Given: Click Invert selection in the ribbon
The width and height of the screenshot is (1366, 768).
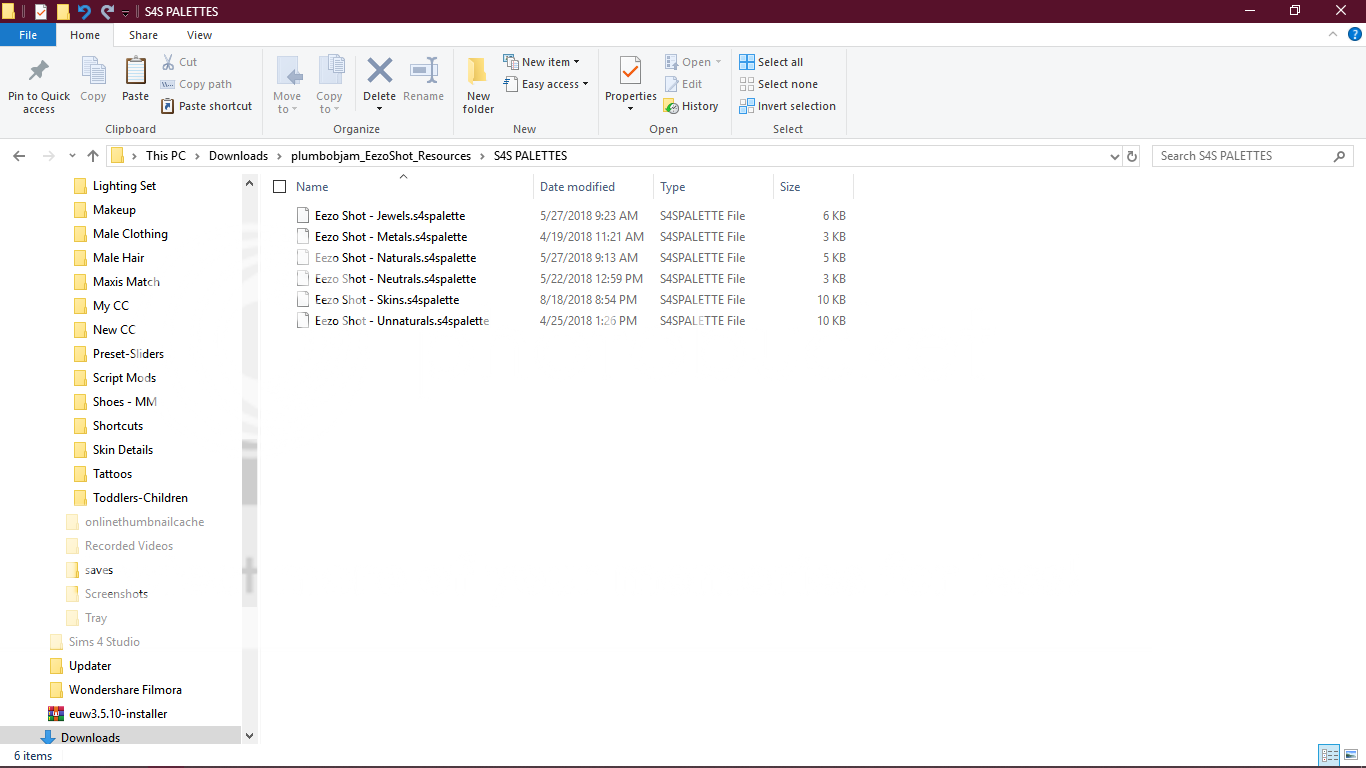Looking at the screenshot, I should click(787, 106).
